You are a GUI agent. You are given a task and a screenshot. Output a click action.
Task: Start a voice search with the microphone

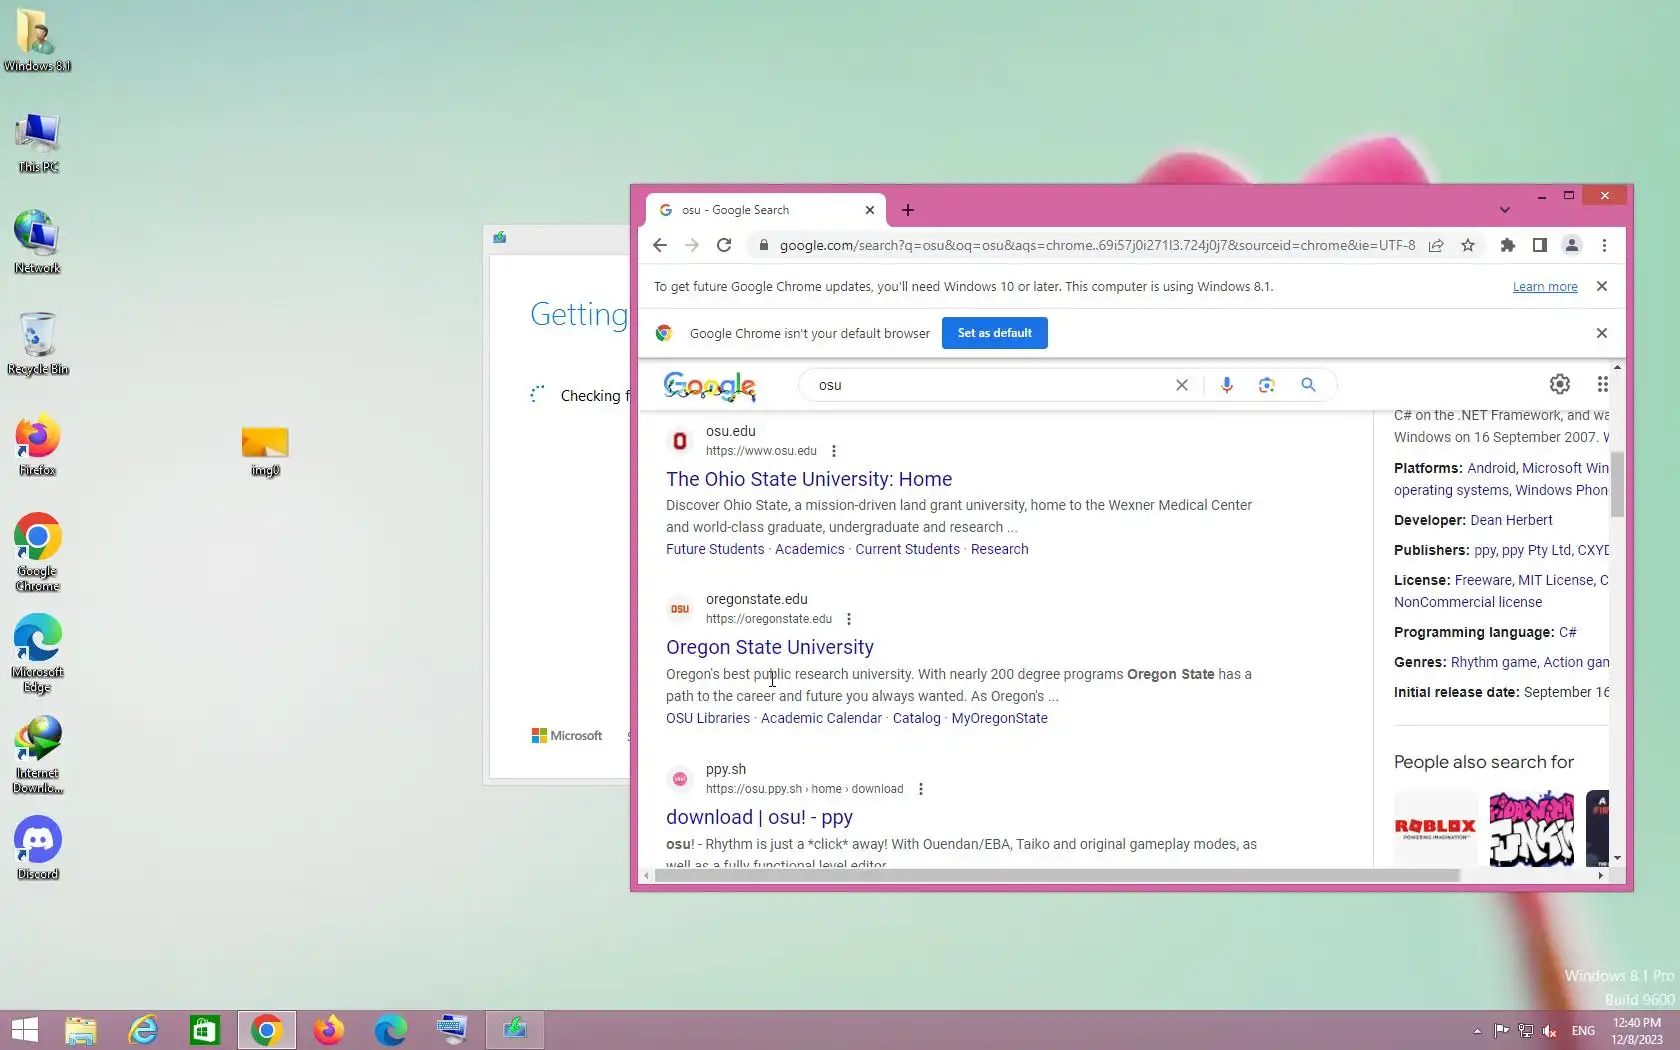click(1227, 385)
